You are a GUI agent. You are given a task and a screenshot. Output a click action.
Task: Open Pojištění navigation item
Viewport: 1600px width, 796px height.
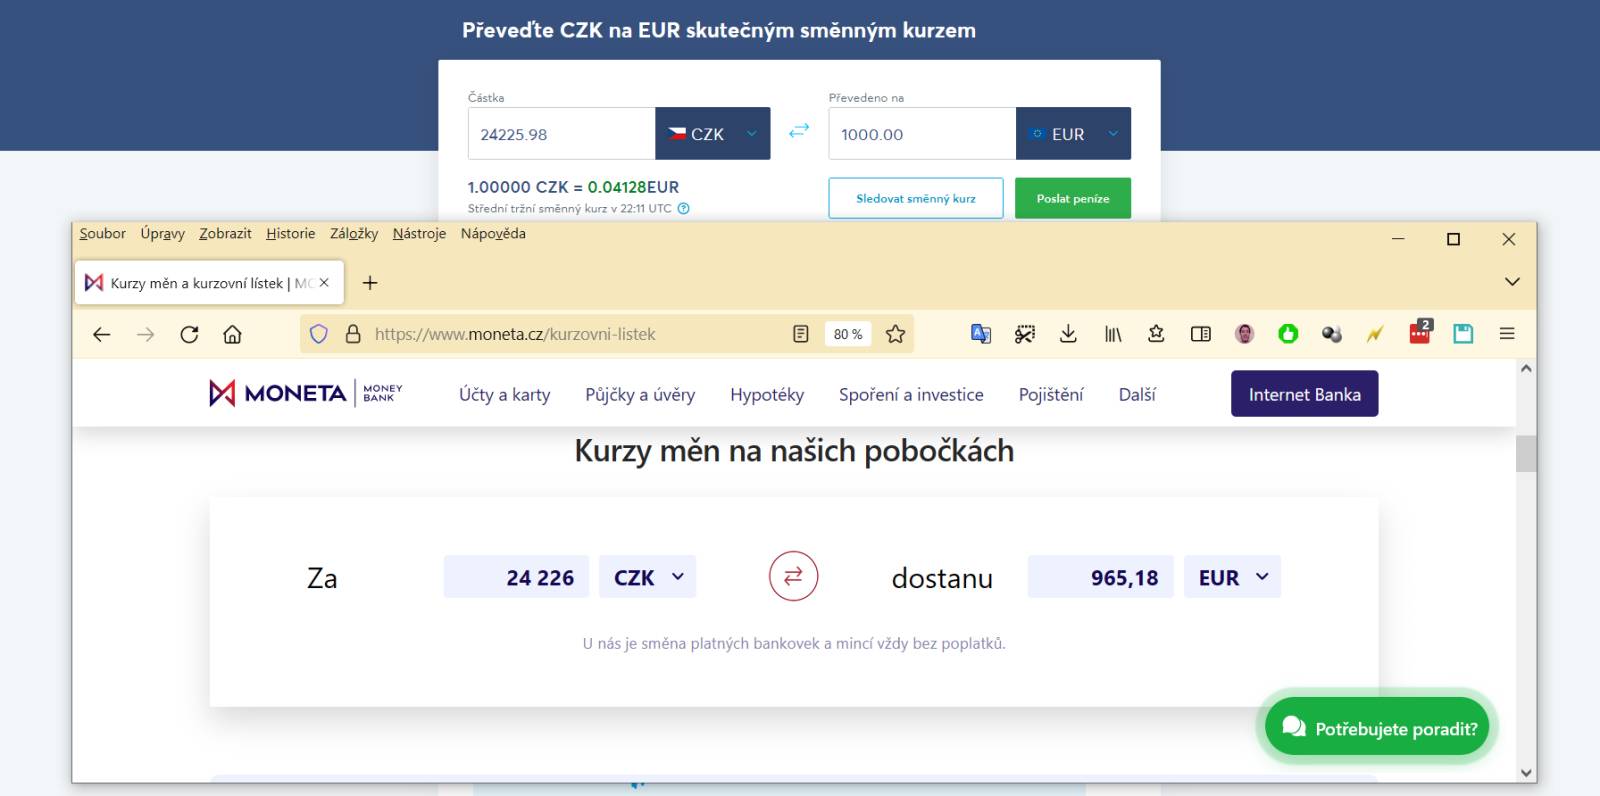(x=1051, y=395)
